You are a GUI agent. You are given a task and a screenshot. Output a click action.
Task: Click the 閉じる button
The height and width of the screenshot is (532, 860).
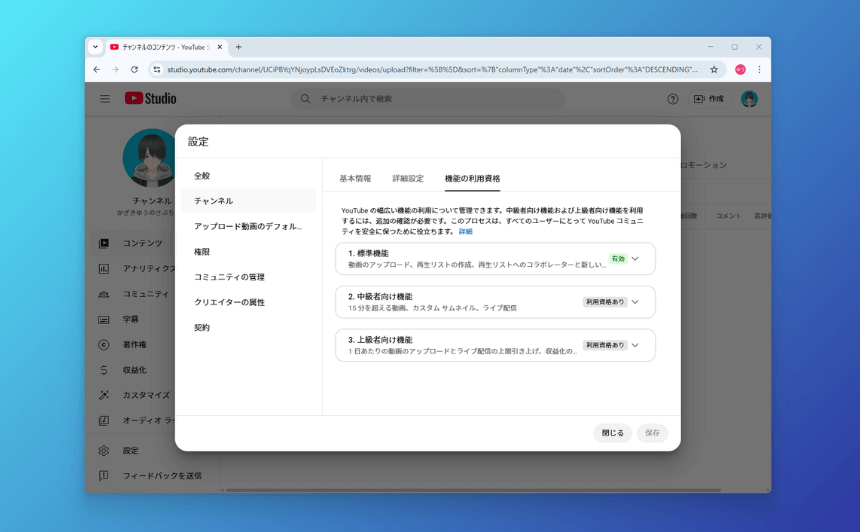(613, 433)
